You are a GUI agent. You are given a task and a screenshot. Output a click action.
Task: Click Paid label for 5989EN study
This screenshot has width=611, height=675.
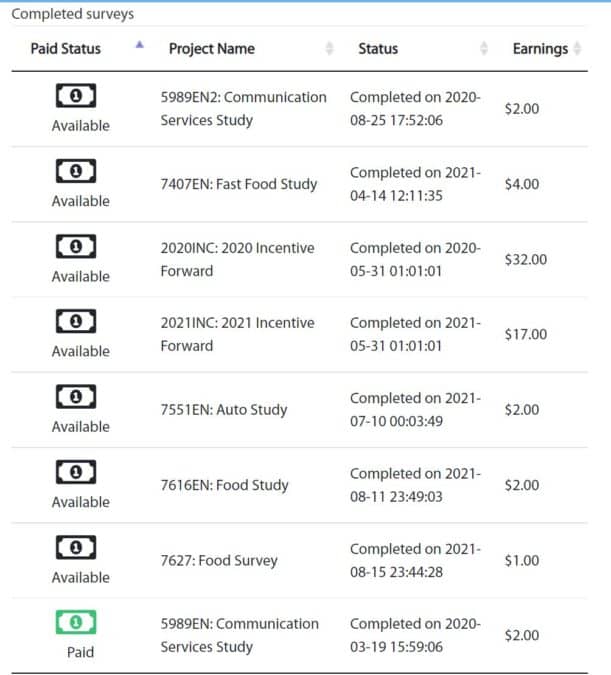pos(80,652)
